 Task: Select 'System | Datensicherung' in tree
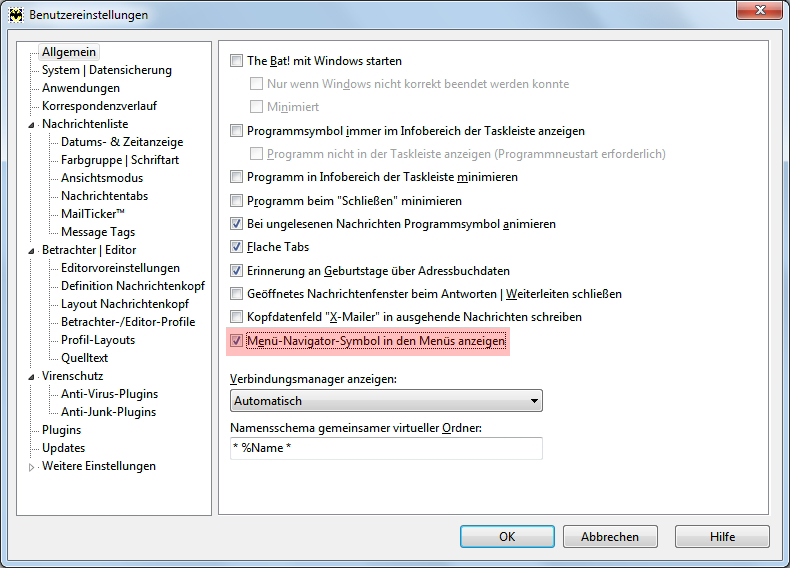click(107, 70)
